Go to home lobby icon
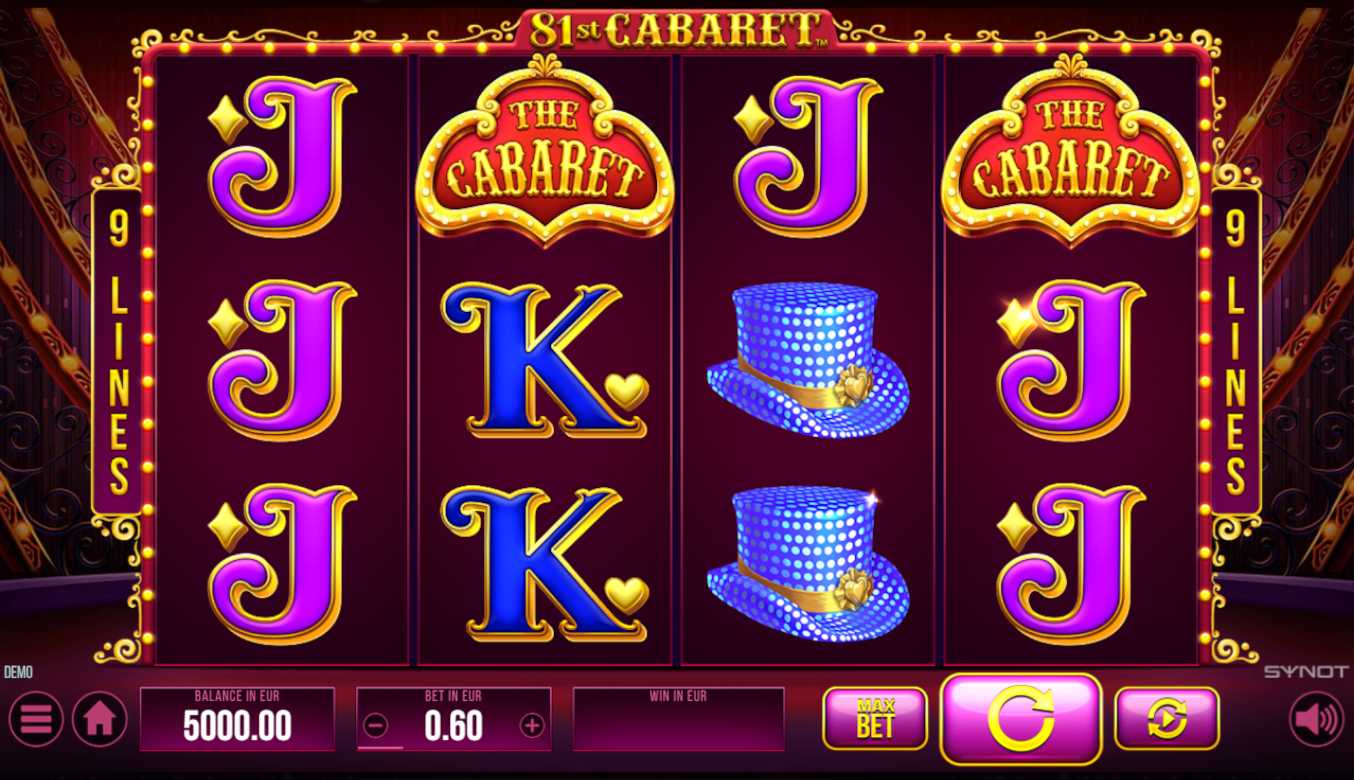 click(99, 719)
